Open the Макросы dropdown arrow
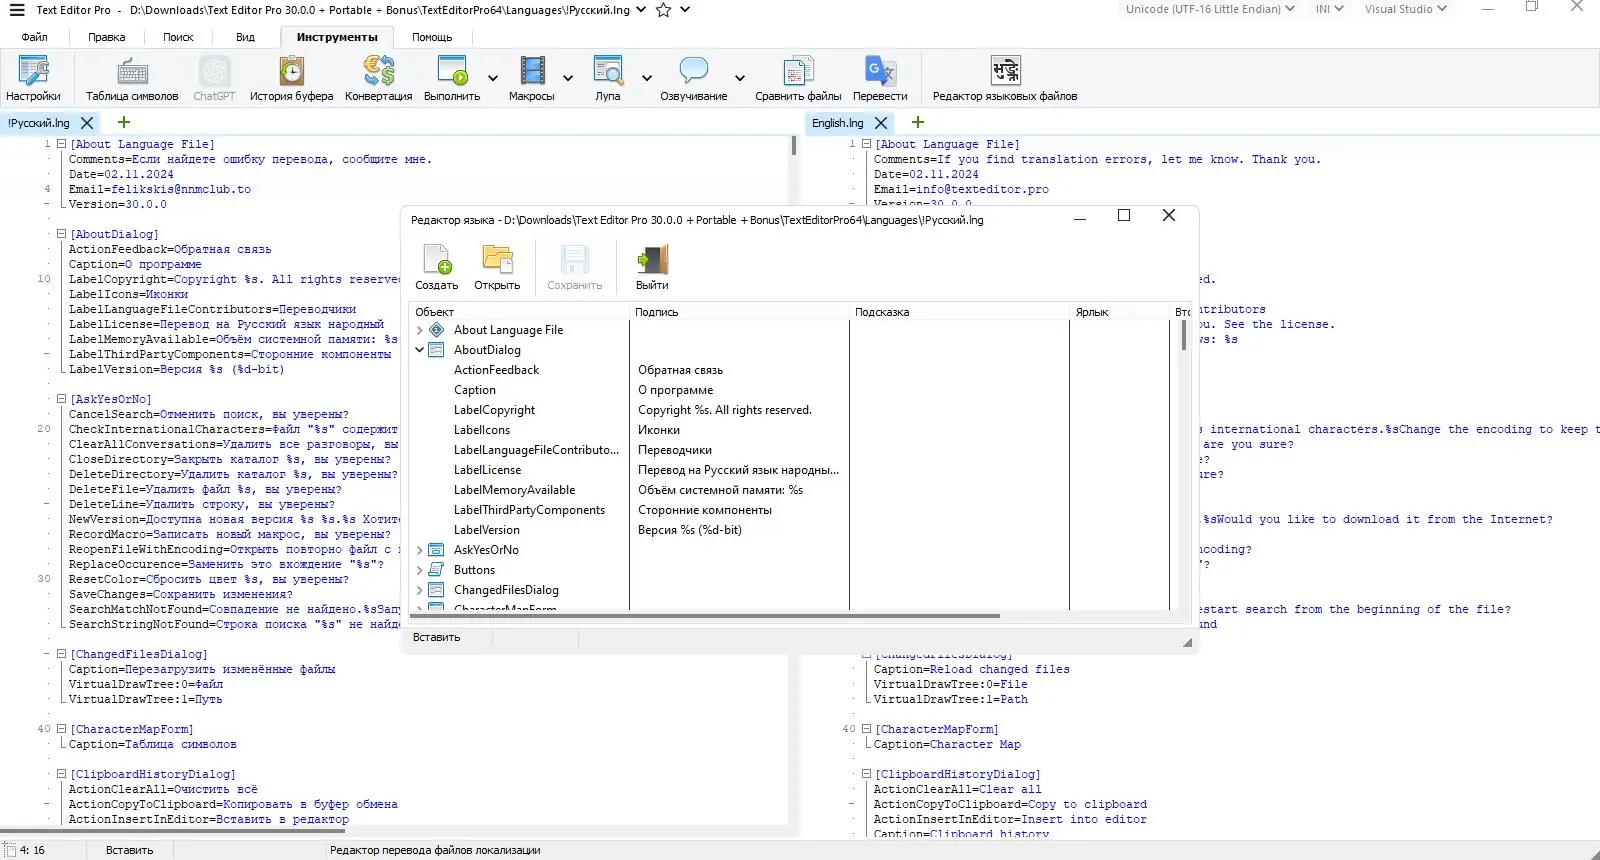Image resolution: width=1600 pixels, height=860 pixels. coord(568,78)
